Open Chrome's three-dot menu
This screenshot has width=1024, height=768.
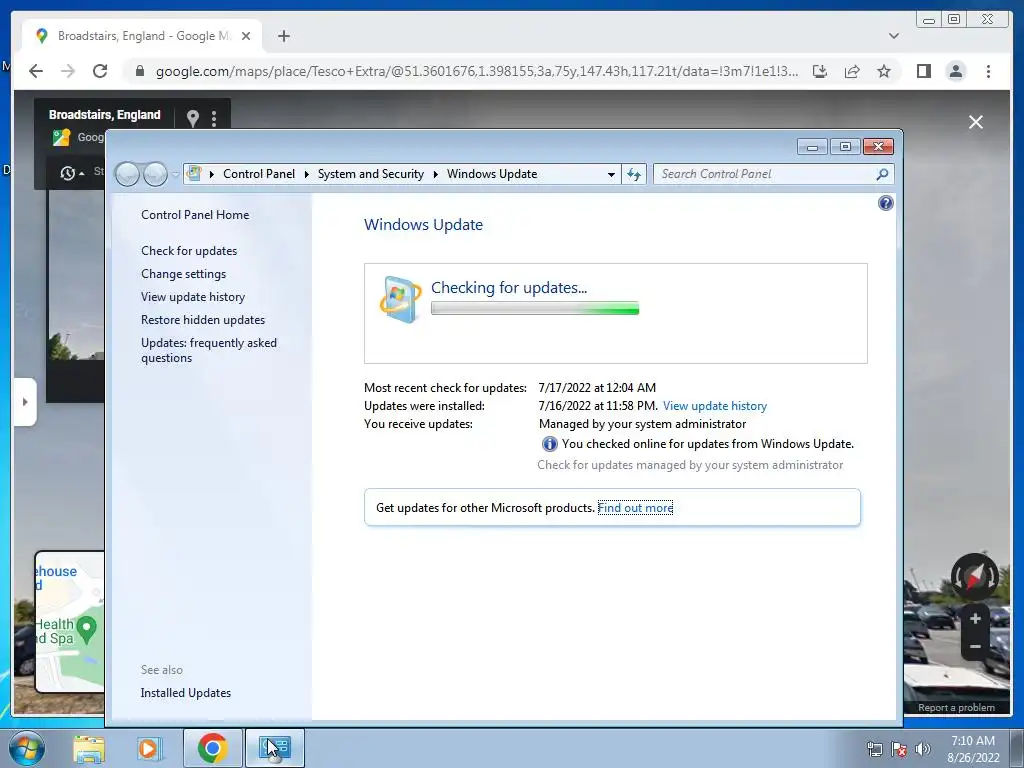point(988,71)
